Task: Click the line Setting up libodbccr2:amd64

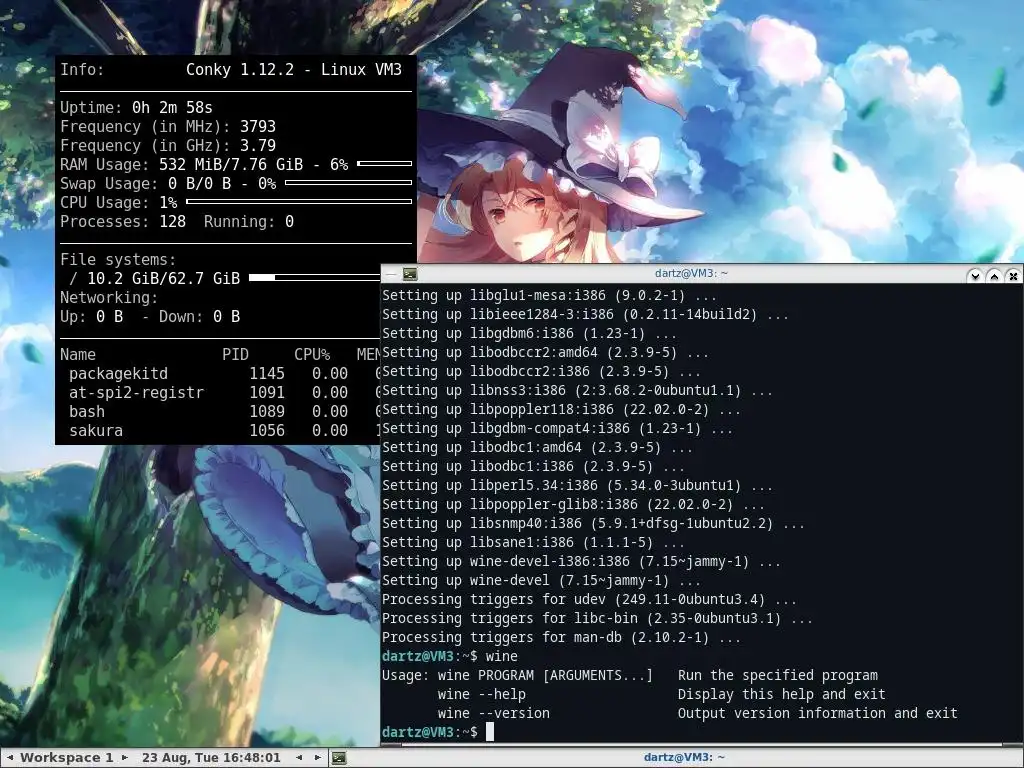Action: click(545, 352)
